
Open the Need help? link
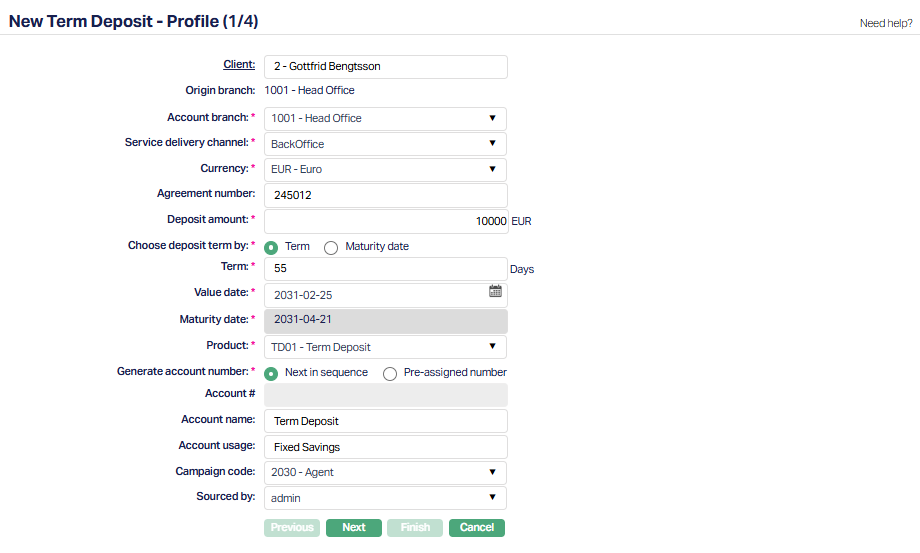point(886,23)
